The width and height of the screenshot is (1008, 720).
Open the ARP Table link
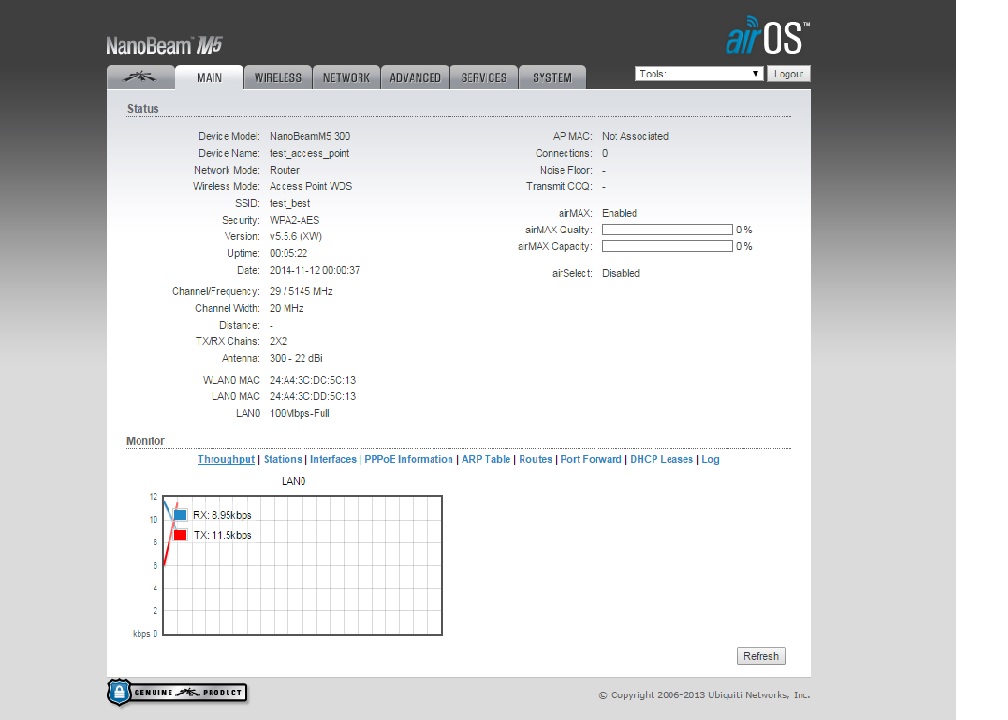pos(486,460)
